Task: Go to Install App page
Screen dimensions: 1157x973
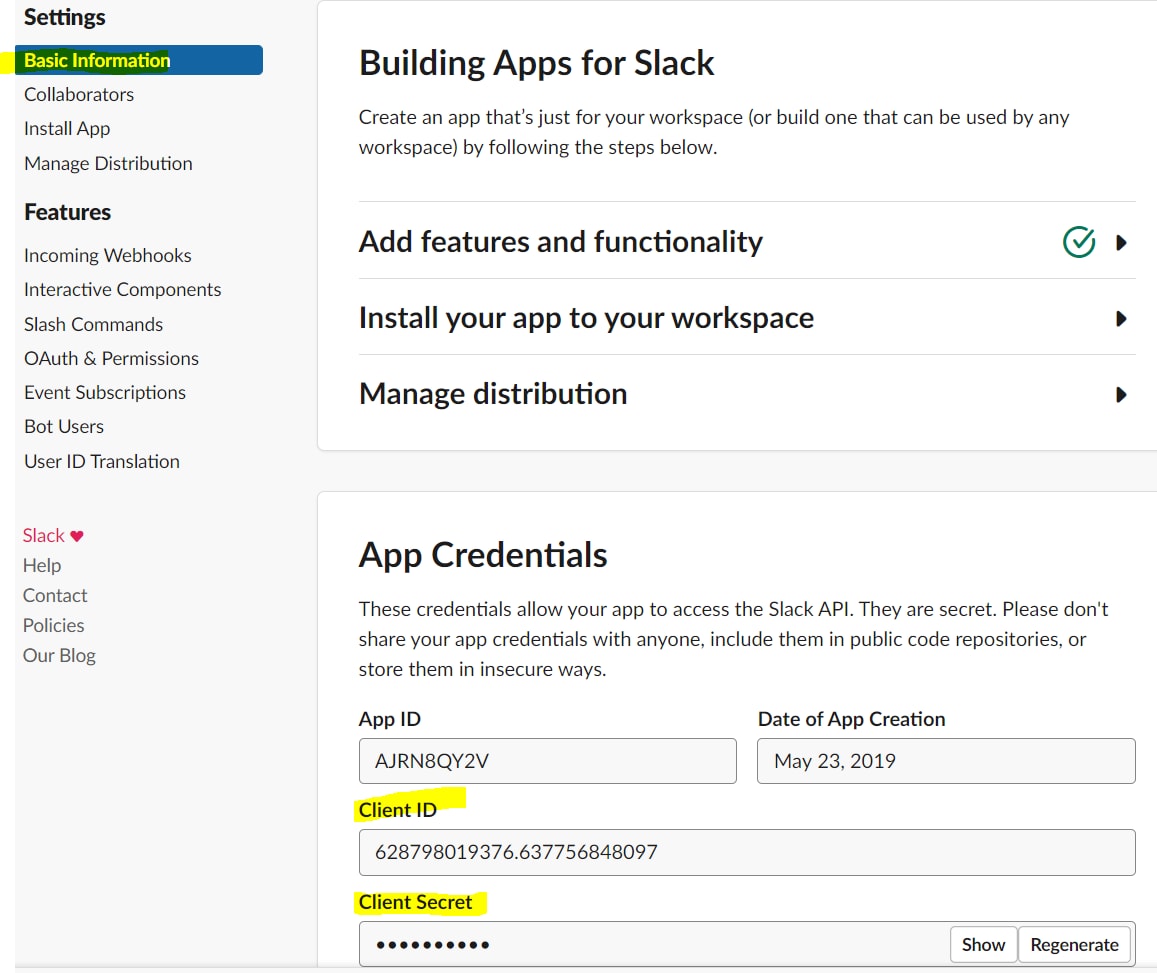Action: (x=67, y=128)
